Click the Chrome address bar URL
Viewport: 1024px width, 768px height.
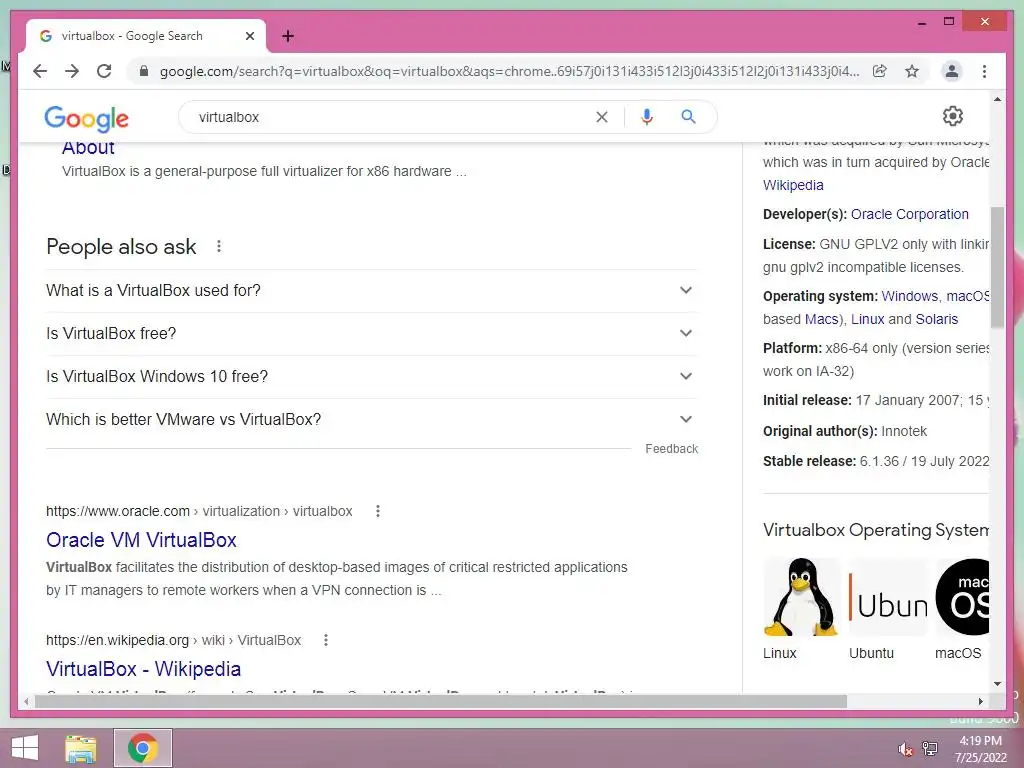(509, 71)
